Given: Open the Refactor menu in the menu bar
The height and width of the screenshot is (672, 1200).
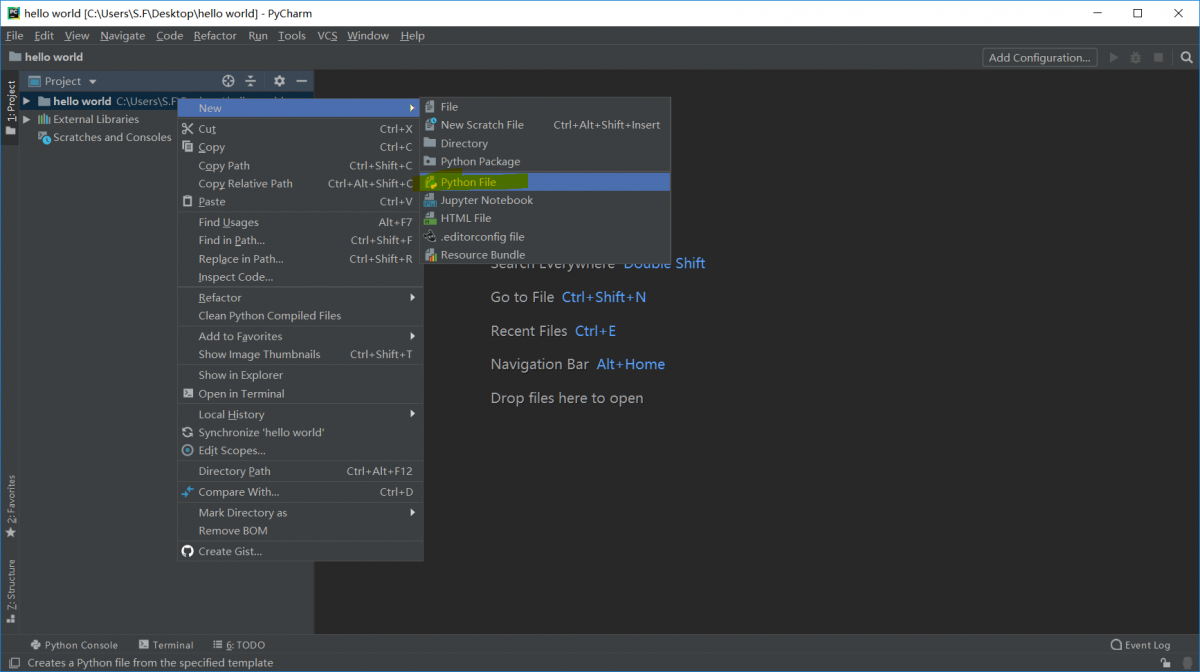Looking at the screenshot, I should (215, 35).
